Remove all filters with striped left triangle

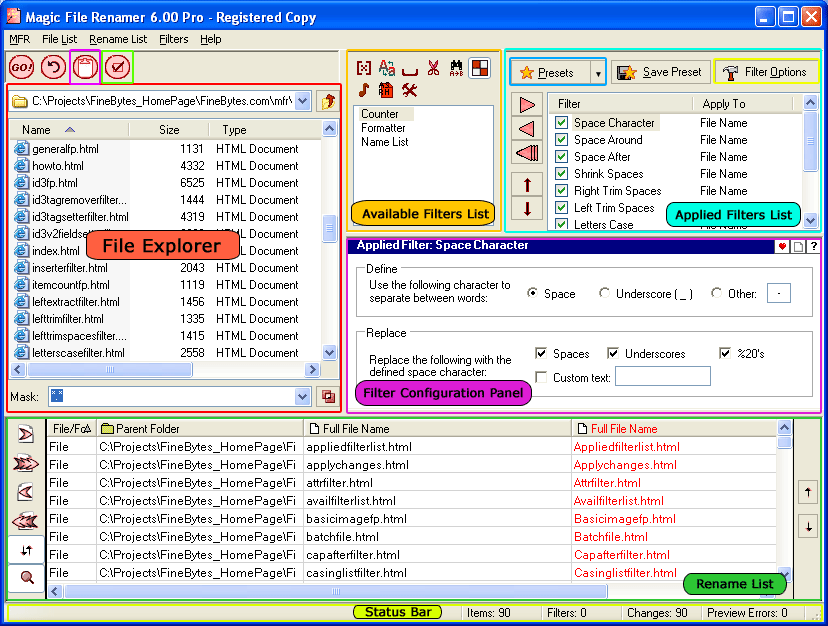527,153
